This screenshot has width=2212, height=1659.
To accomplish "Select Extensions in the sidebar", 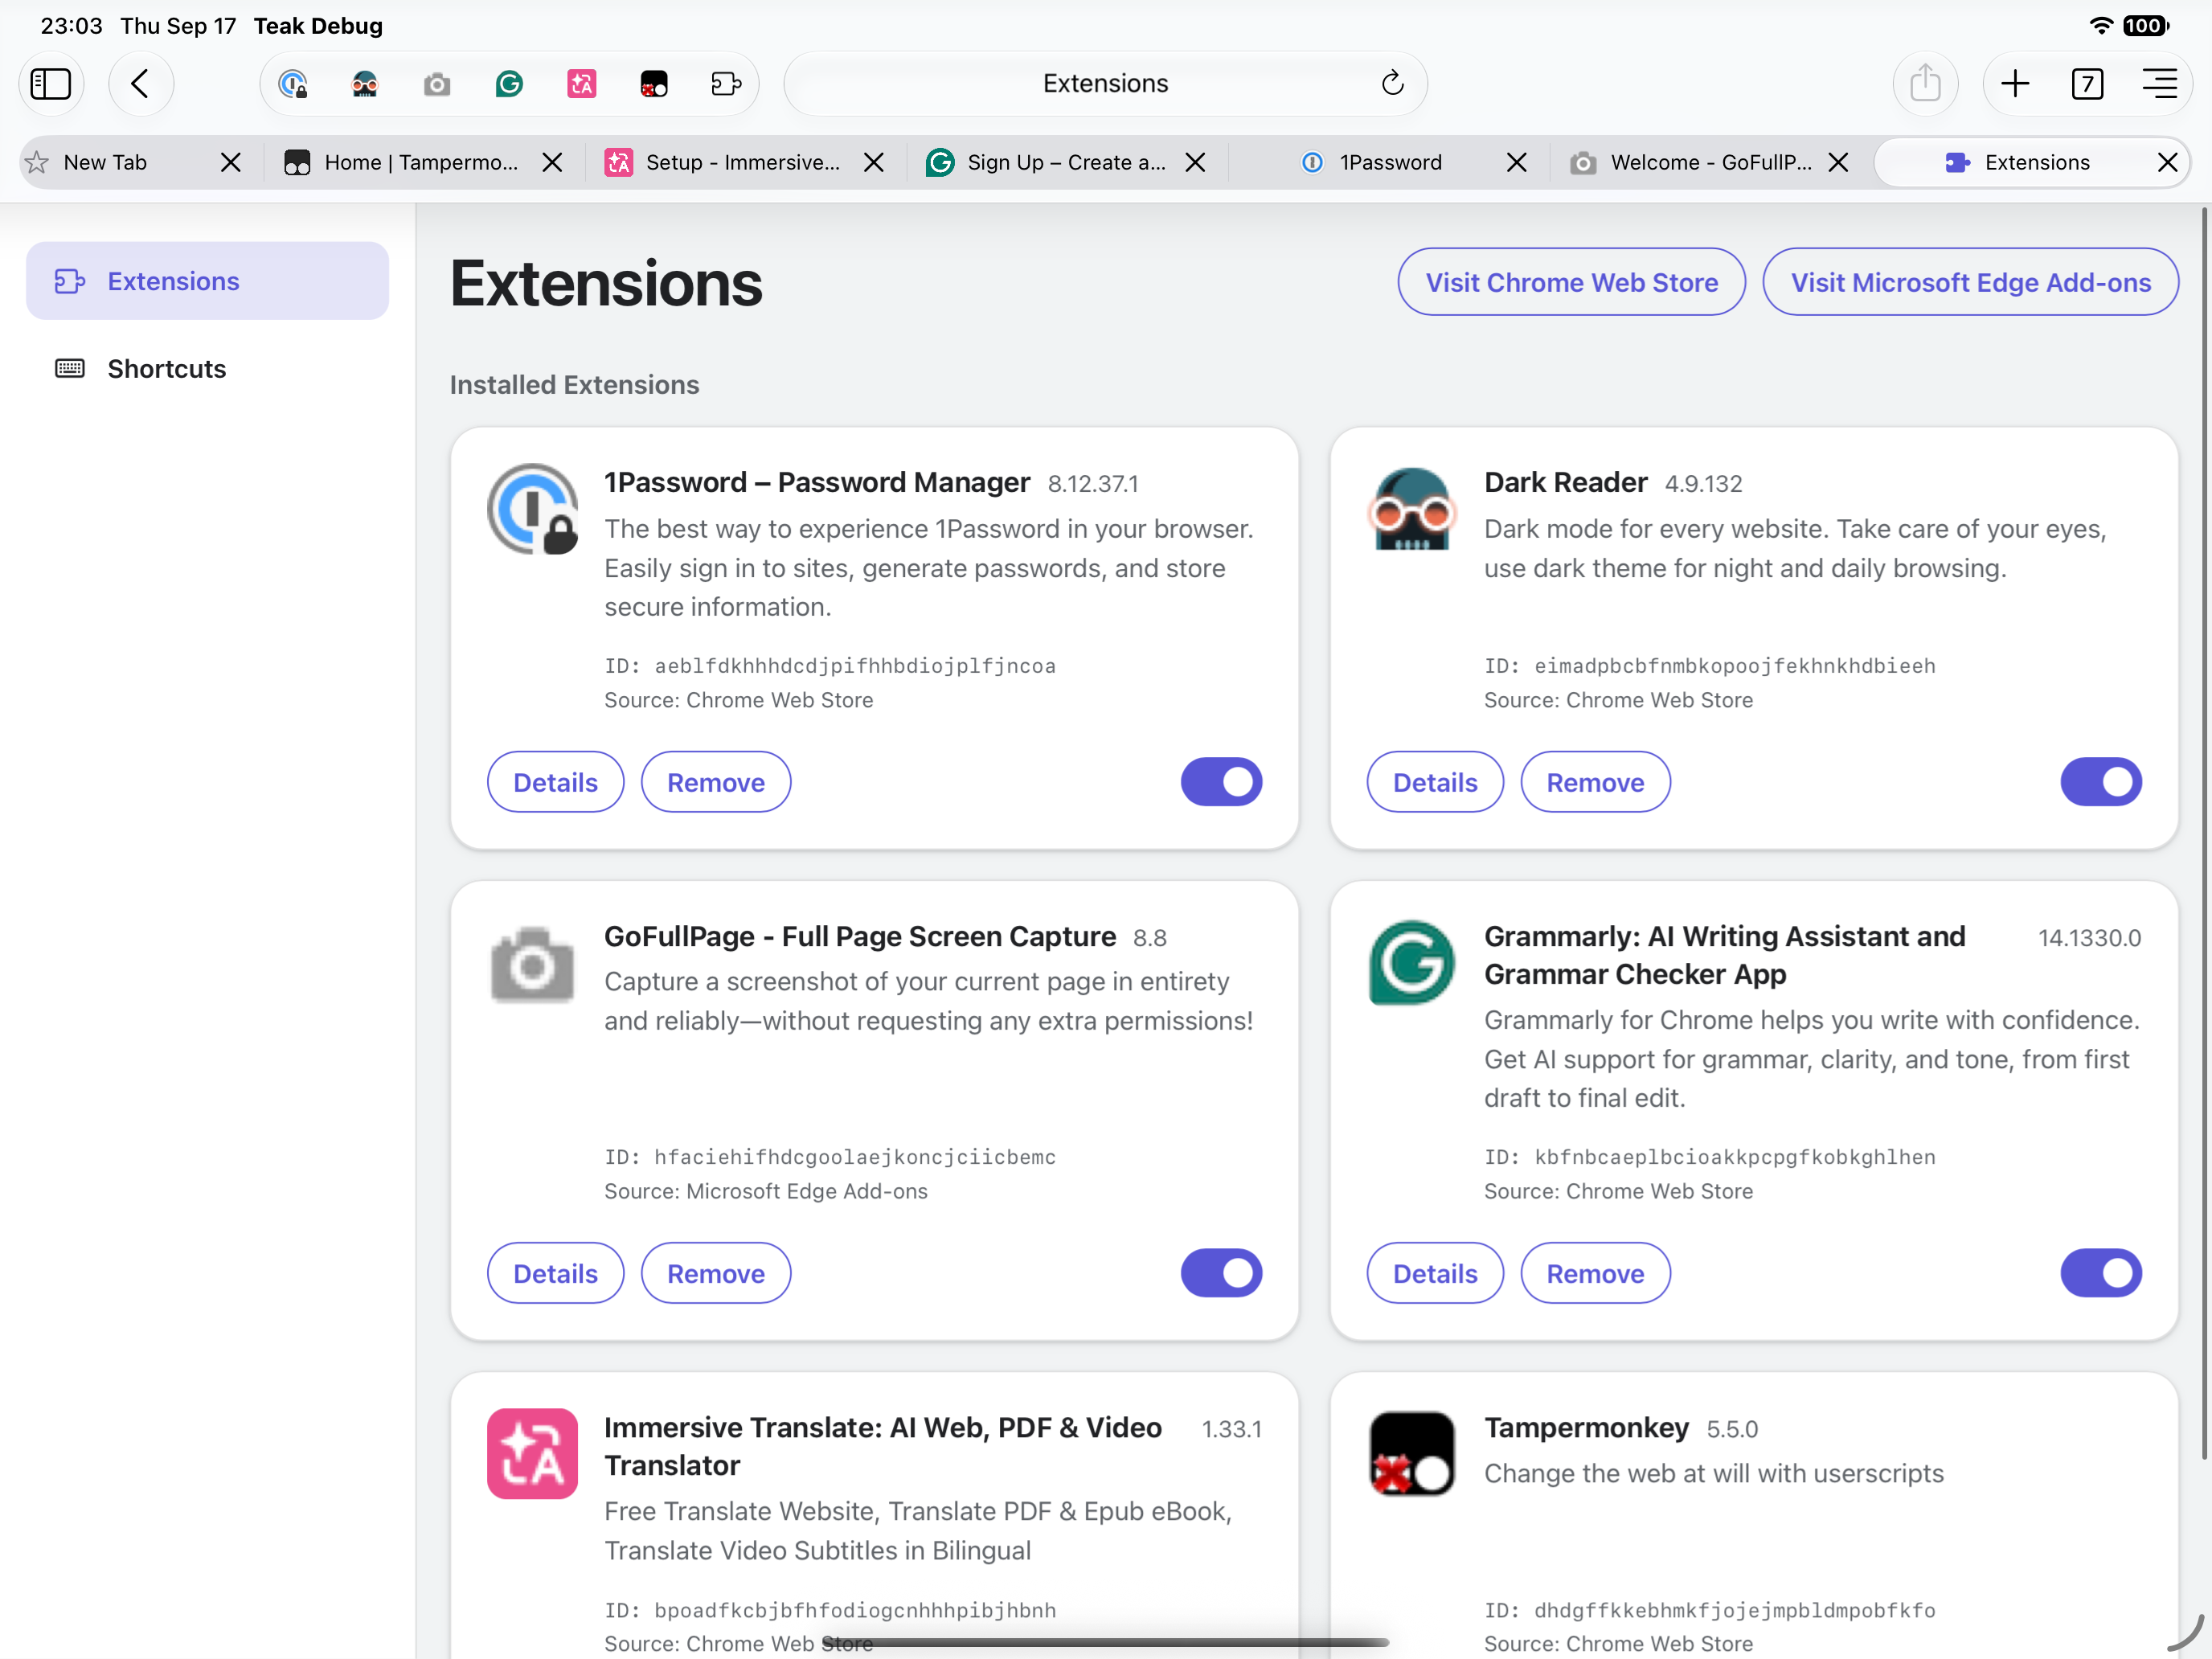I will (x=207, y=281).
